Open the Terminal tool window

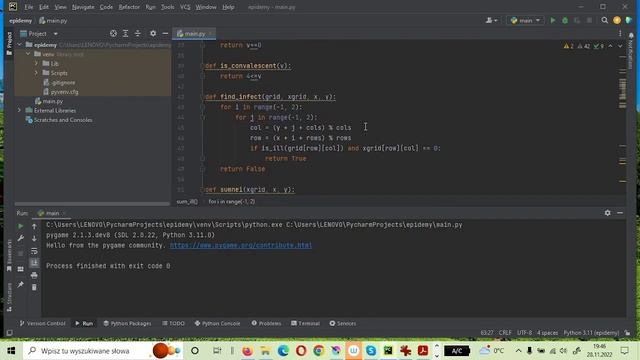[x=305, y=323]
